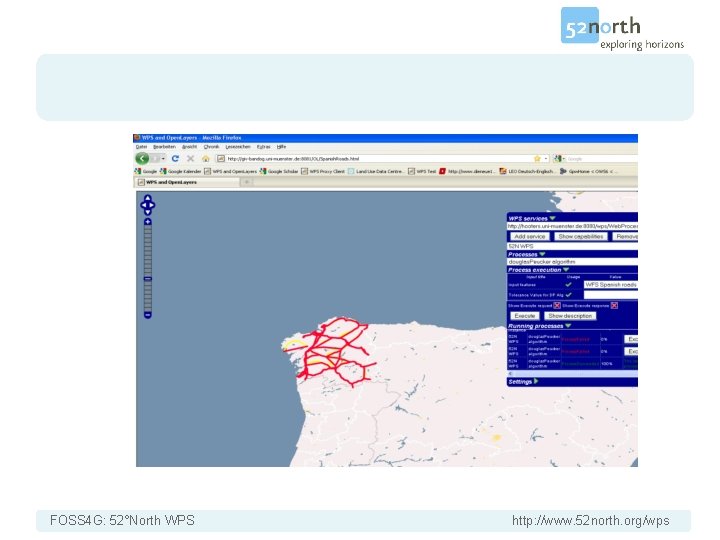Viewport: 720px width, 540px height.
Task: Open the Bearbeiten menu
Action: (x=164, y=146)
